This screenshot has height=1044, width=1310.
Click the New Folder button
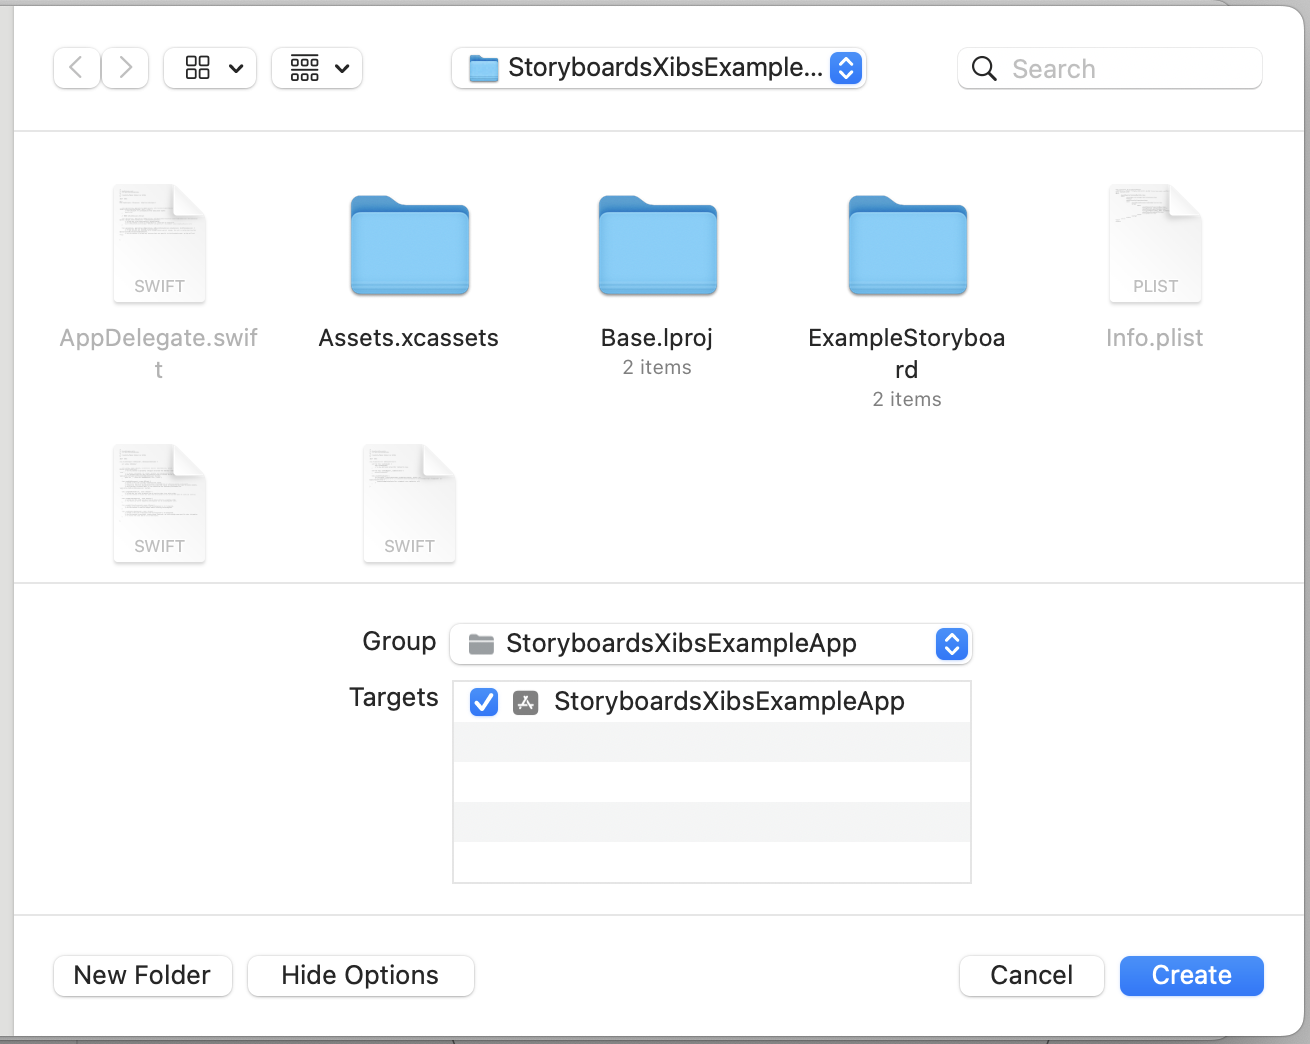pos(142,976)
